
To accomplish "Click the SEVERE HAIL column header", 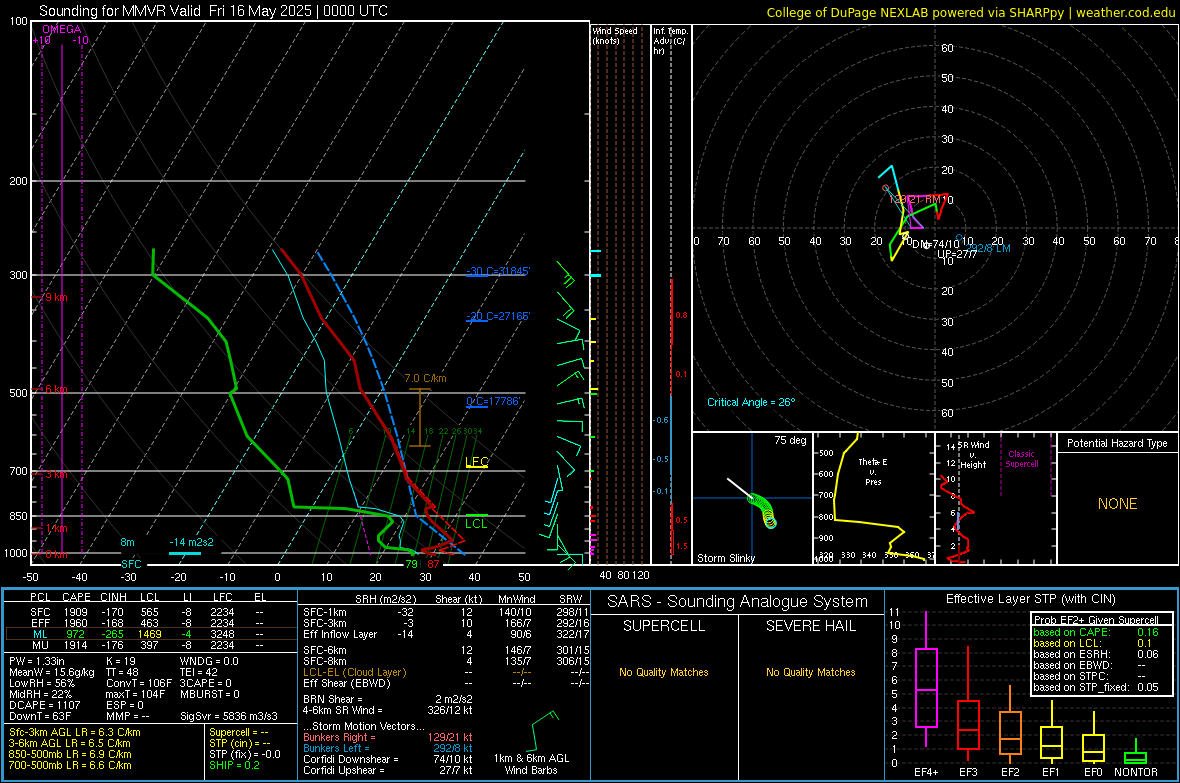I will click(810, 626).
